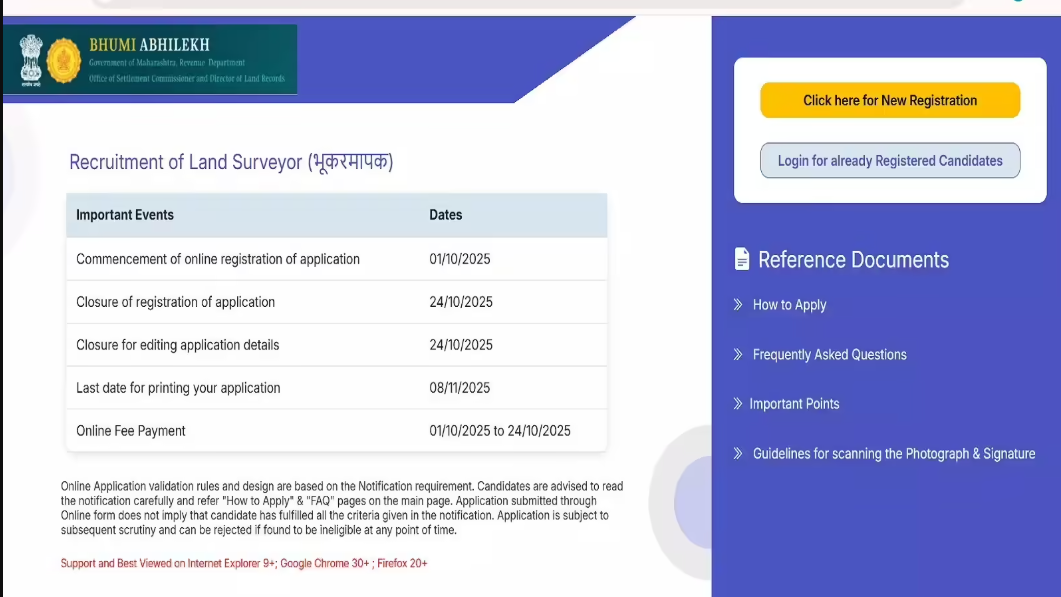Image resolution: width=1061 pixels, height=597 pixels.
Task: Click the Recruitment of Land Surveyor heading
Action: (x=230, y=162)
